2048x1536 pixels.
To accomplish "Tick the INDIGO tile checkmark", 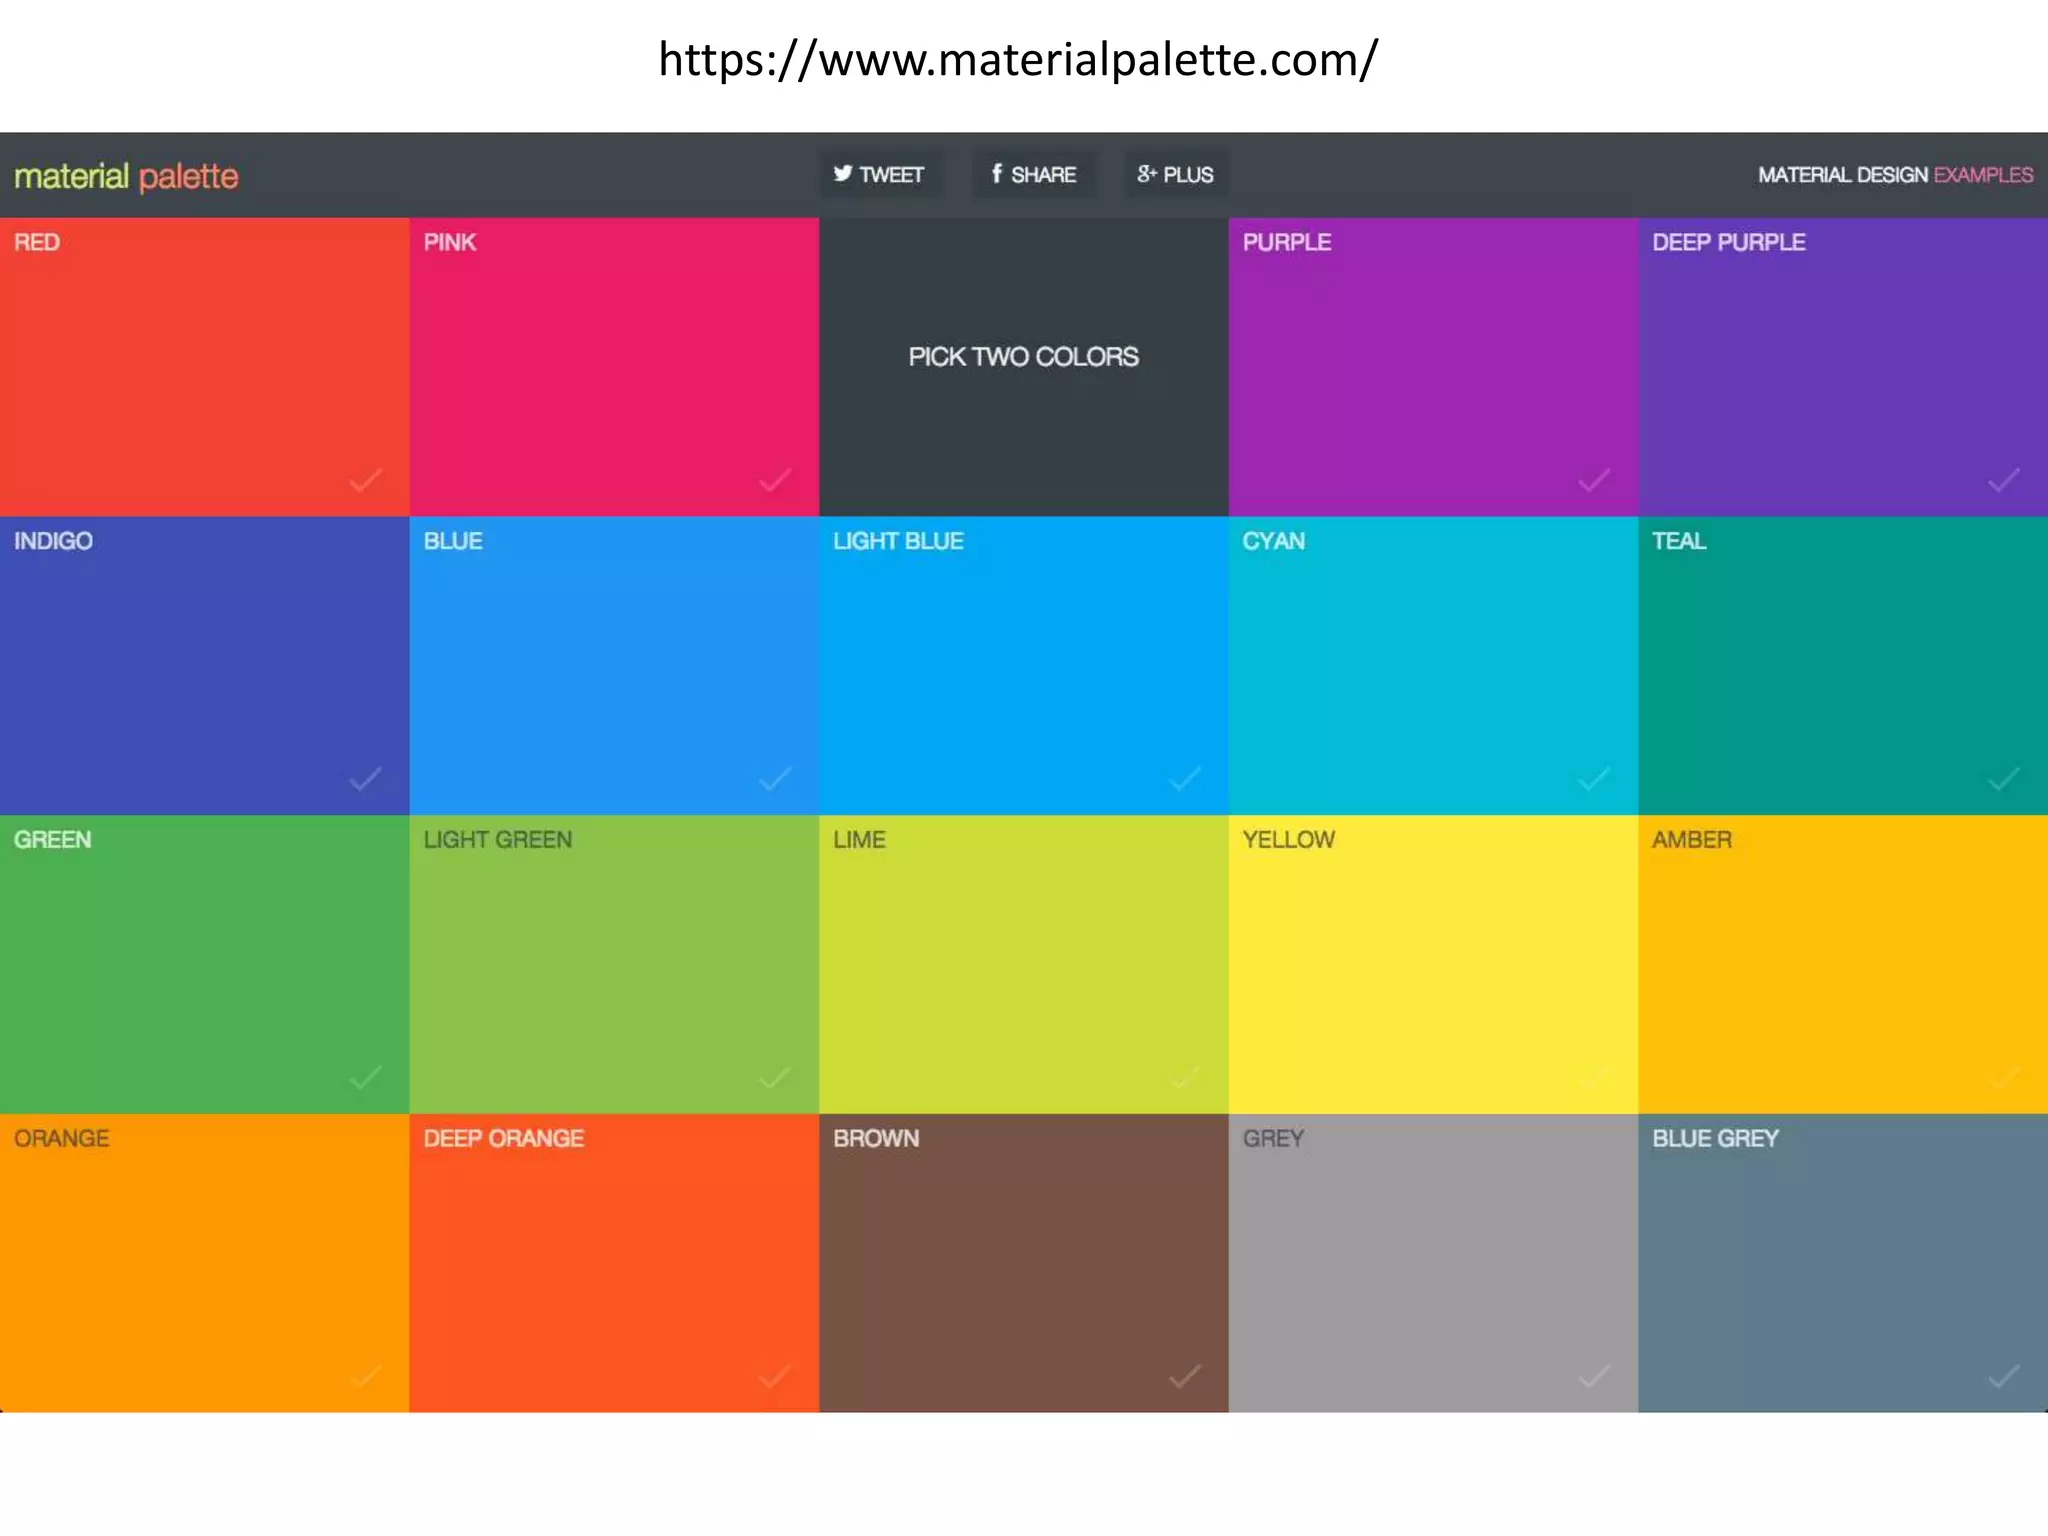I will (365, 778).
